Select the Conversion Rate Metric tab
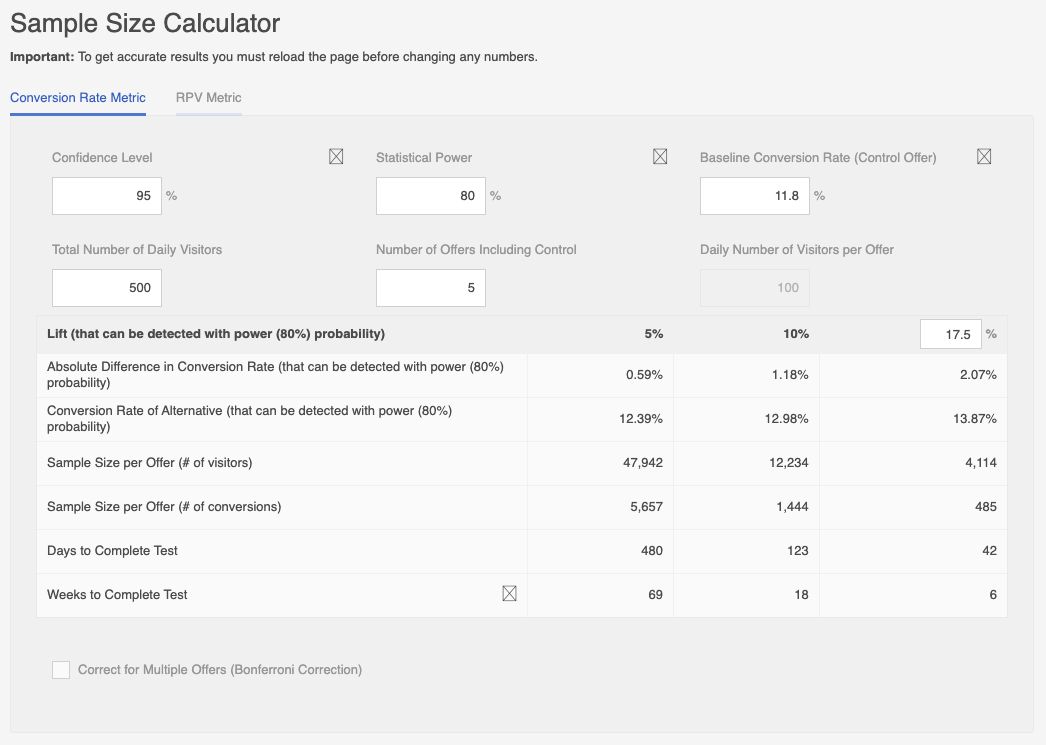Screen dimensions: 1046x745 pyautogui.click(x=78, y=98)
